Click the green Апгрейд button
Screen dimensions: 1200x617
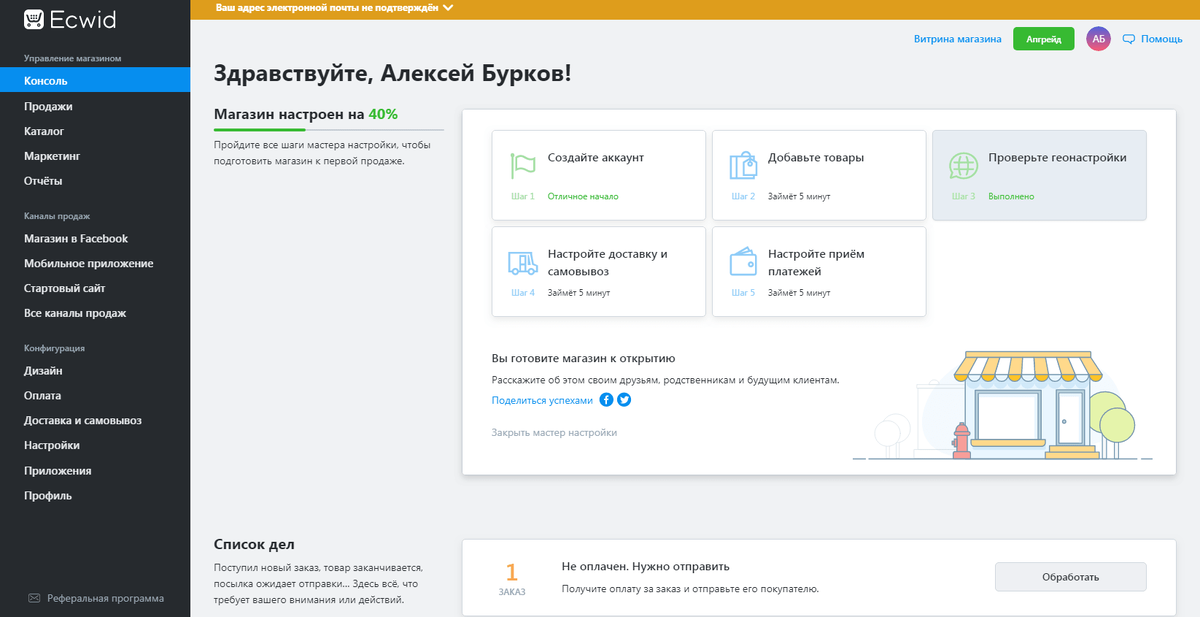click(x=1043, y=39)
